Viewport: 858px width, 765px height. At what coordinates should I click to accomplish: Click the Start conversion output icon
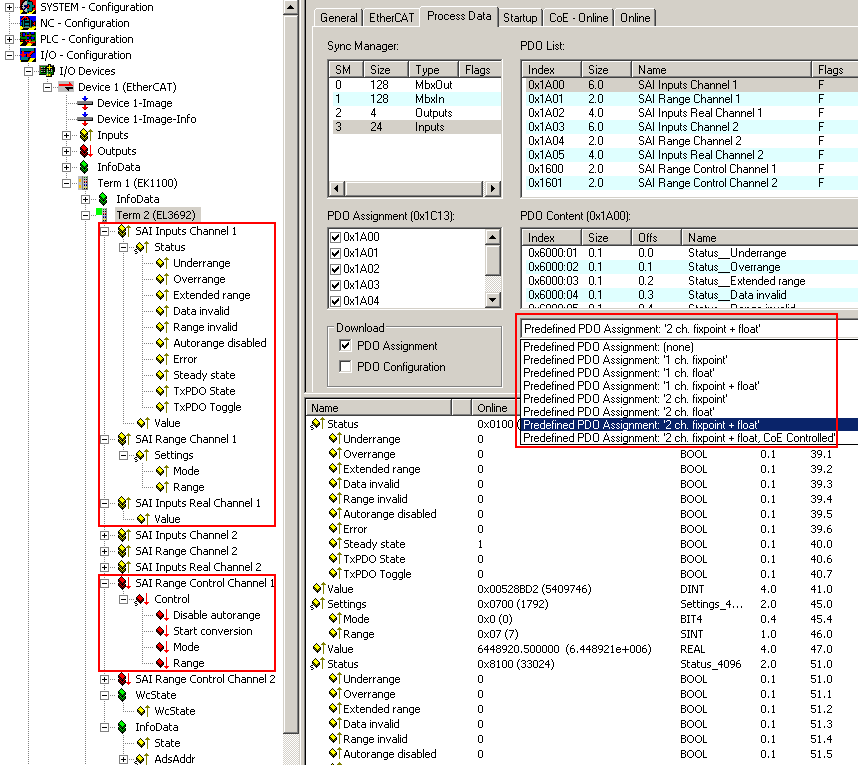pyautogui.click(x=162, y=631)
